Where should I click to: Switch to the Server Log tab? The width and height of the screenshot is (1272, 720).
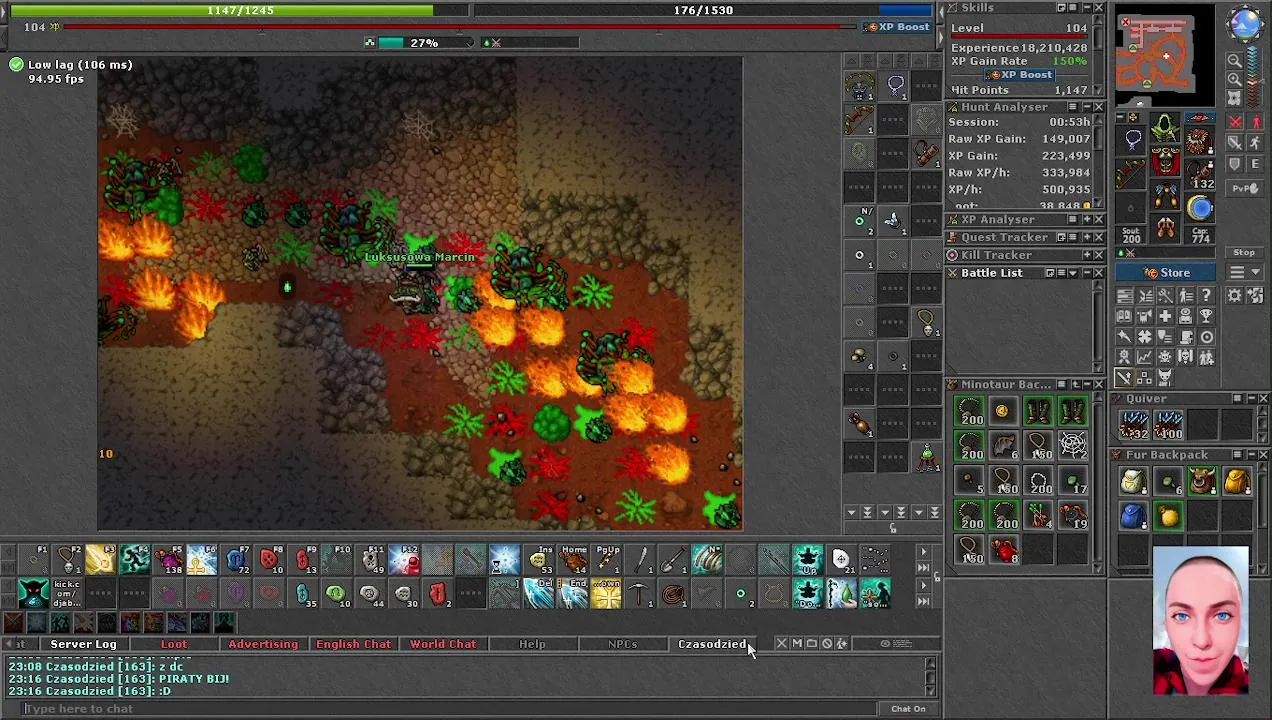click(84, 644)
